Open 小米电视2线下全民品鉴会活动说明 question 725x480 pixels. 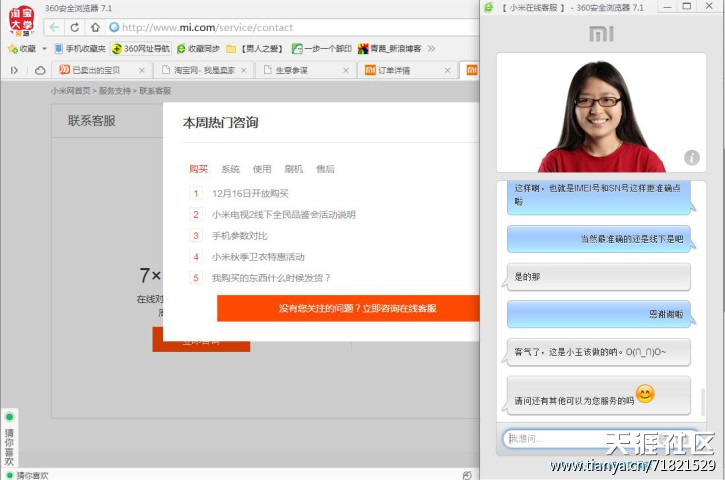283,215
